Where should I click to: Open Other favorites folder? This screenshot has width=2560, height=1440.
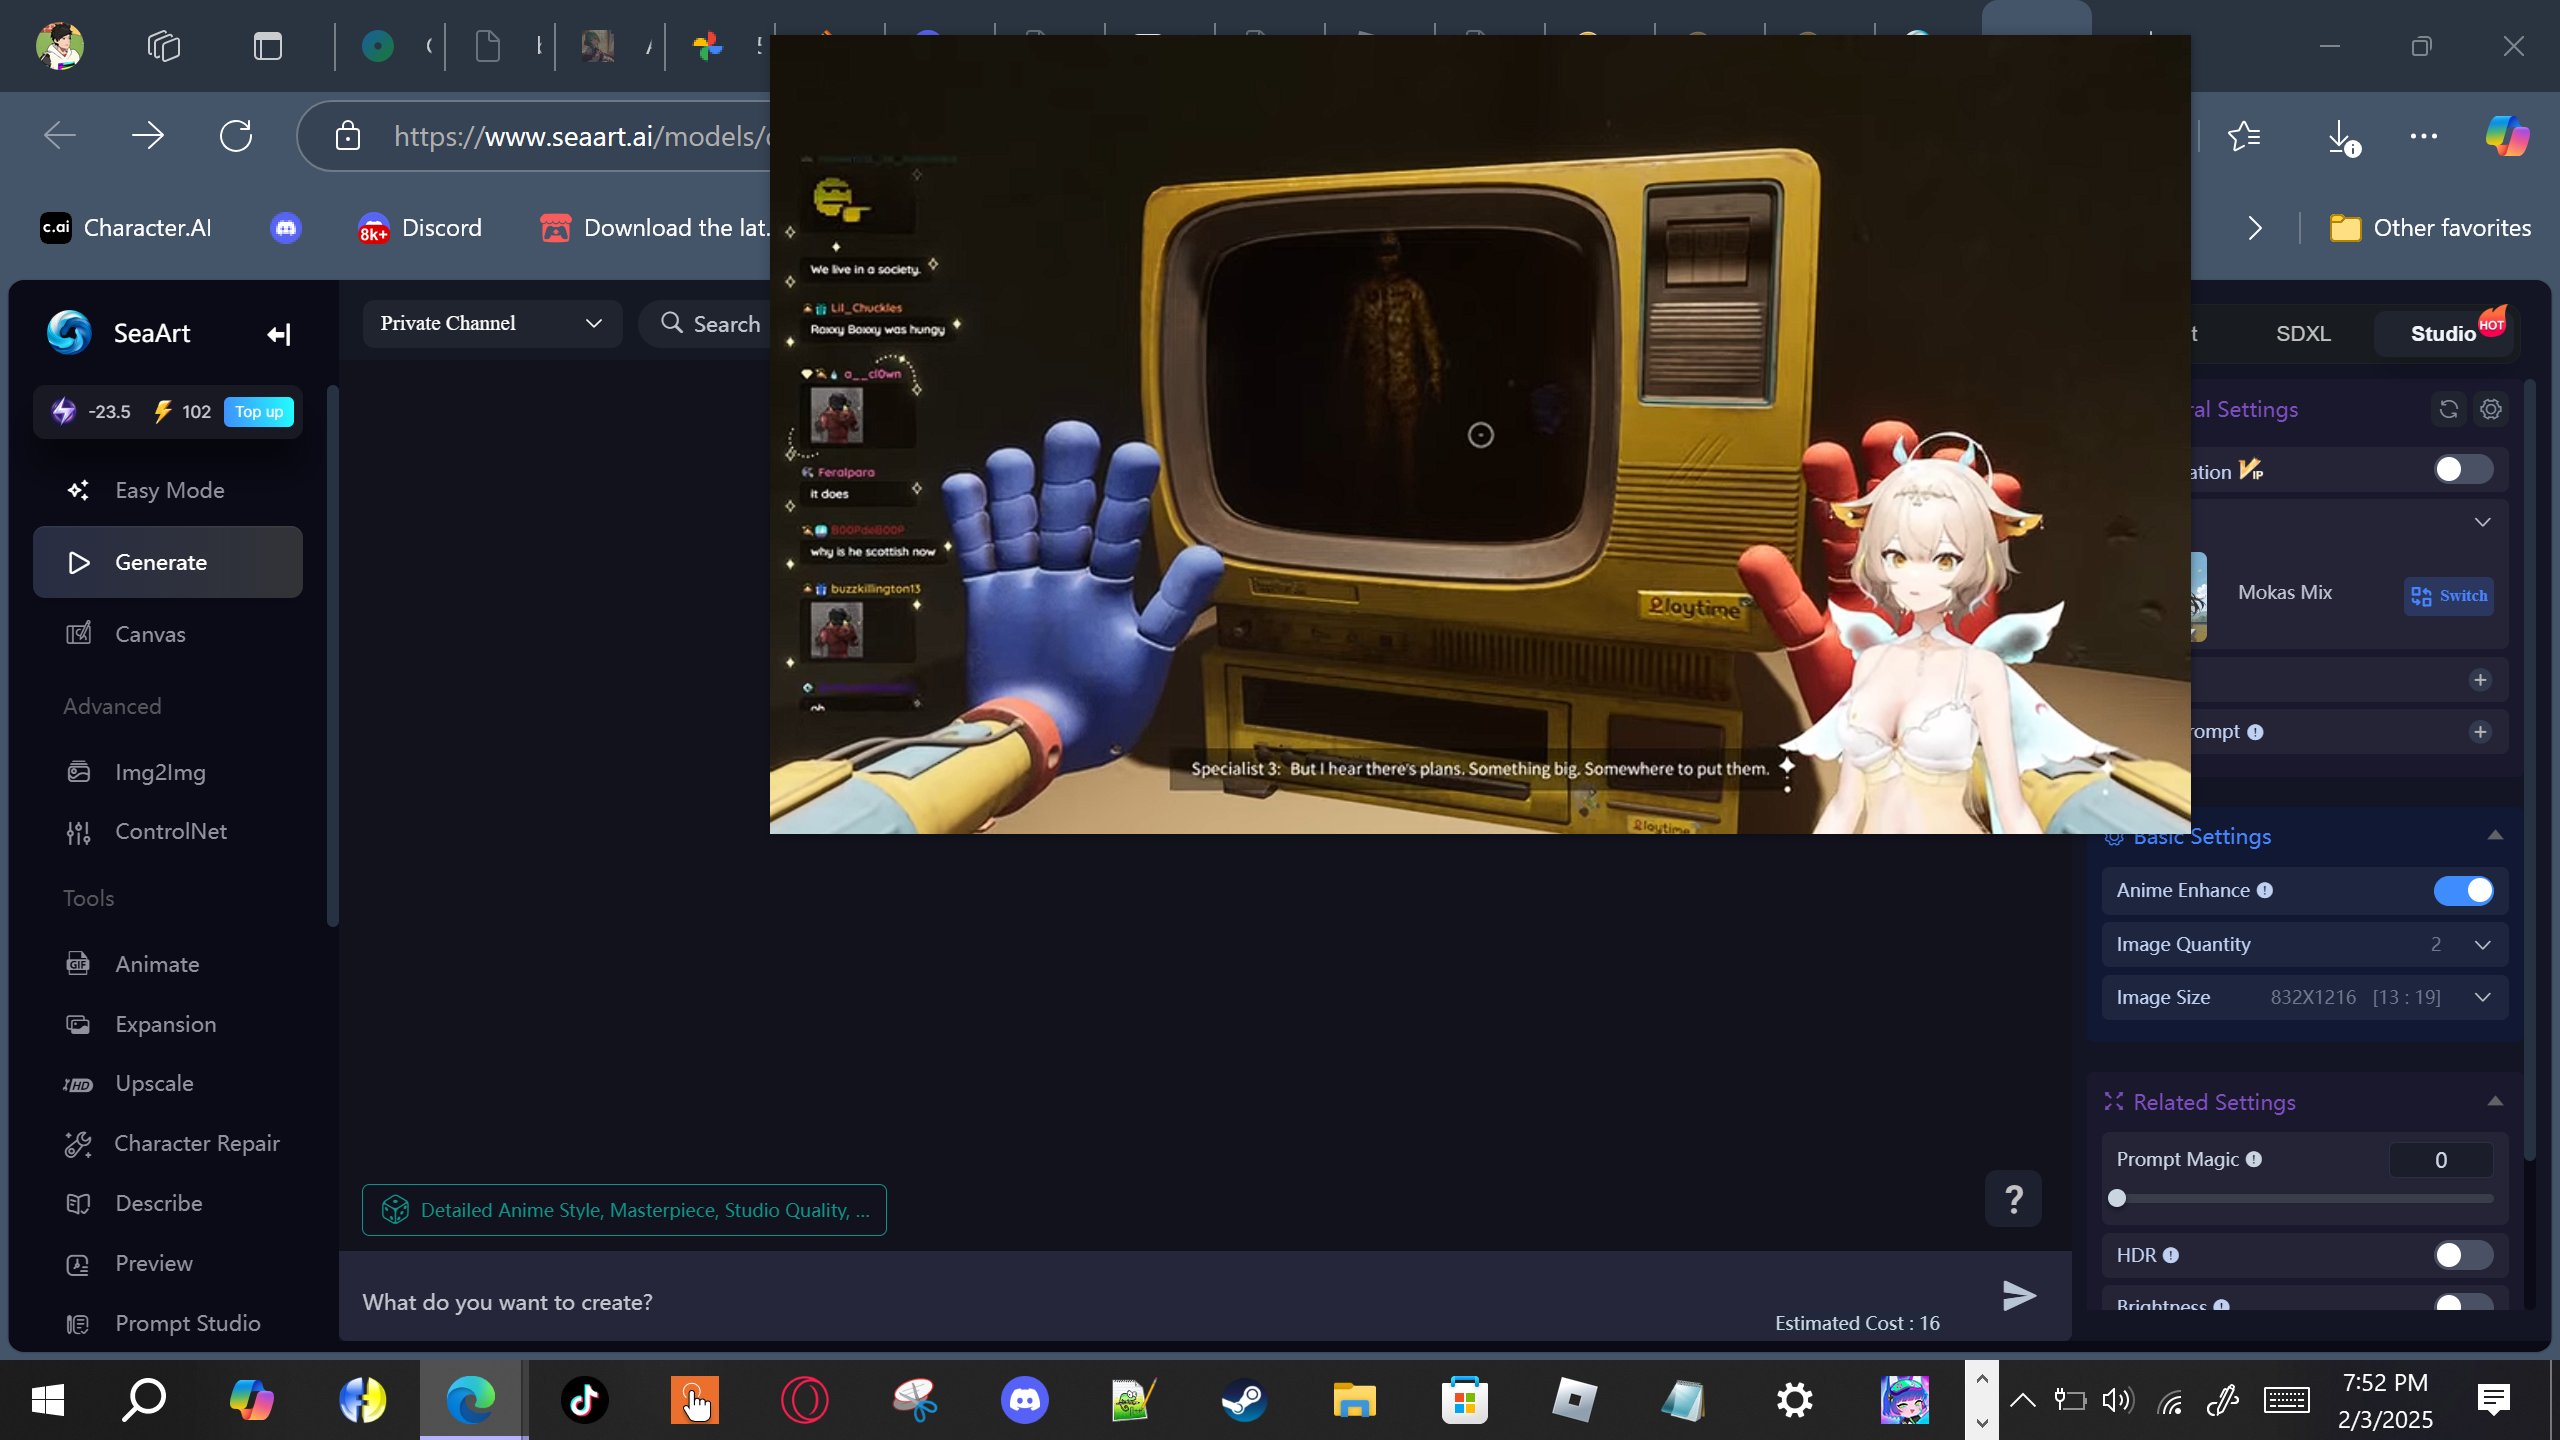(x=2430, y=228)
